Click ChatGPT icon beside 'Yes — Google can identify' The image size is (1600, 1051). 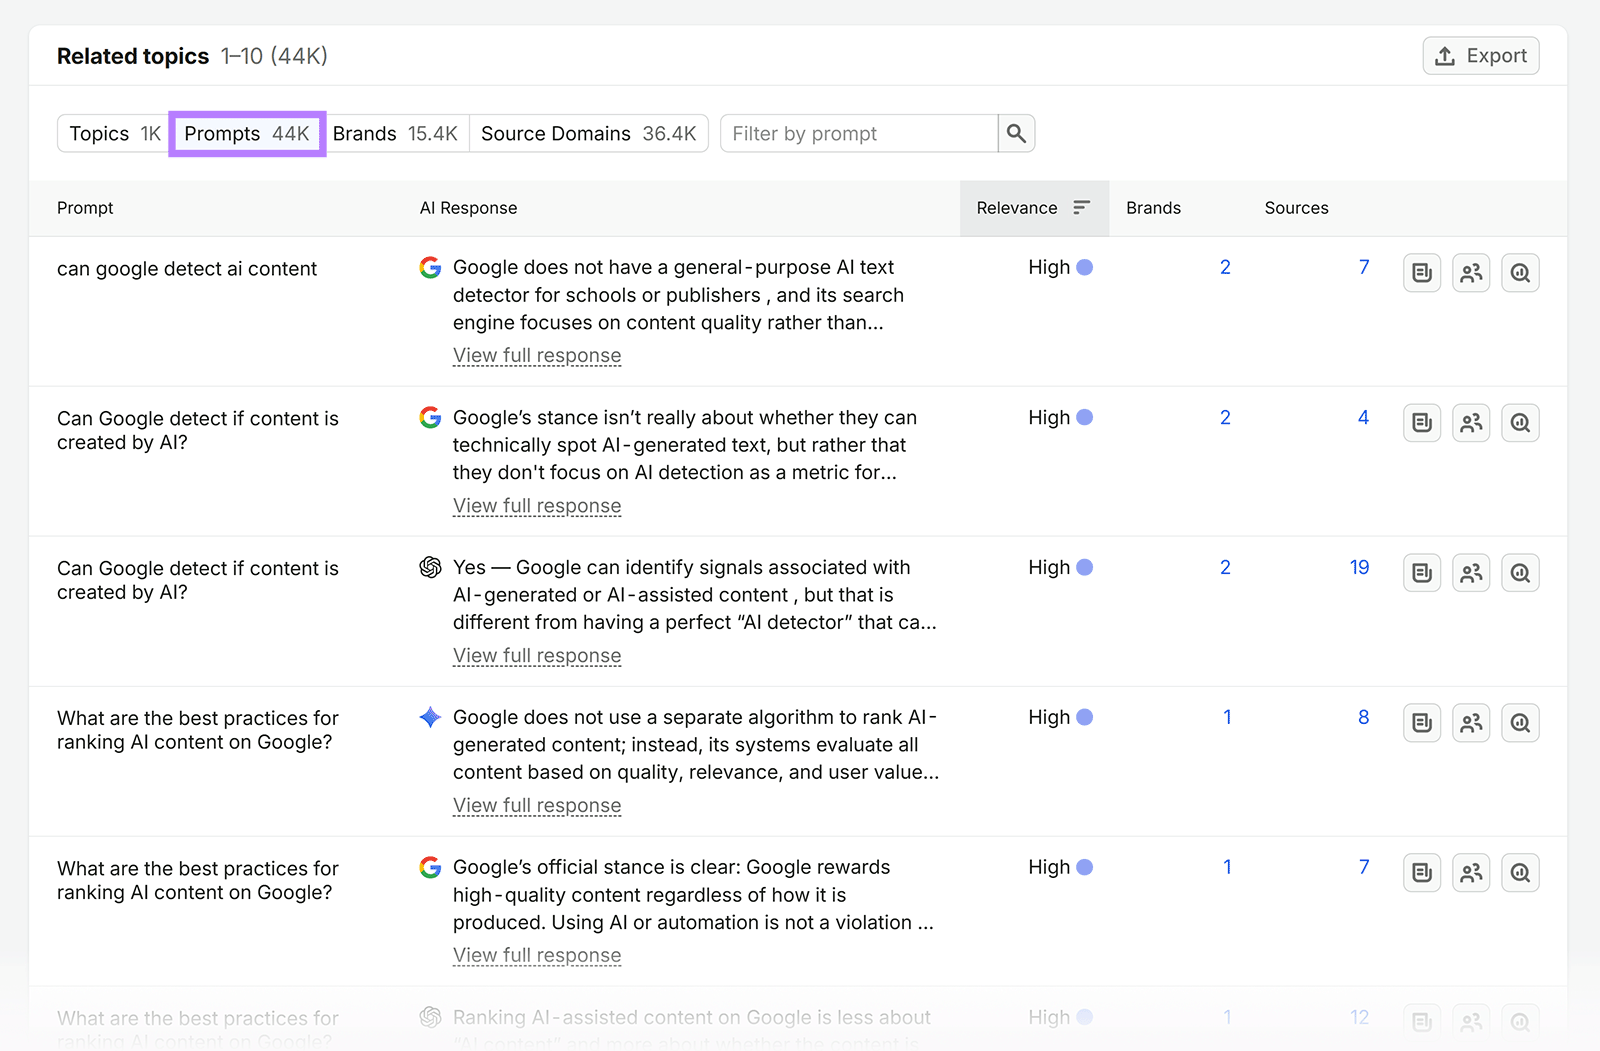click(430, 567)
